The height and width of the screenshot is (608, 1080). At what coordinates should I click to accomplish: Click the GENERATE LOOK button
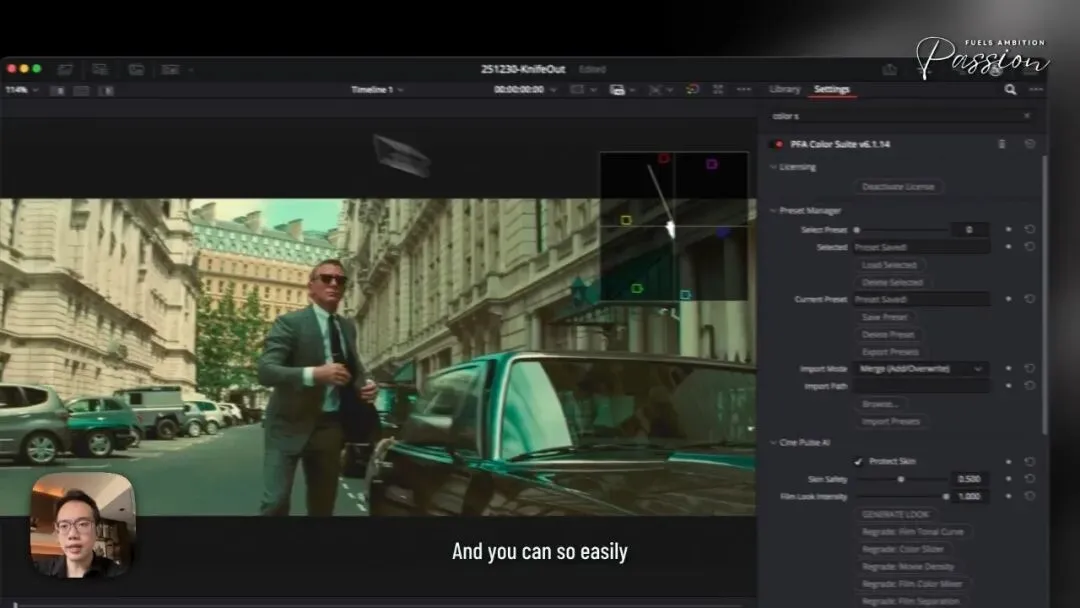[x=895, y=514]
